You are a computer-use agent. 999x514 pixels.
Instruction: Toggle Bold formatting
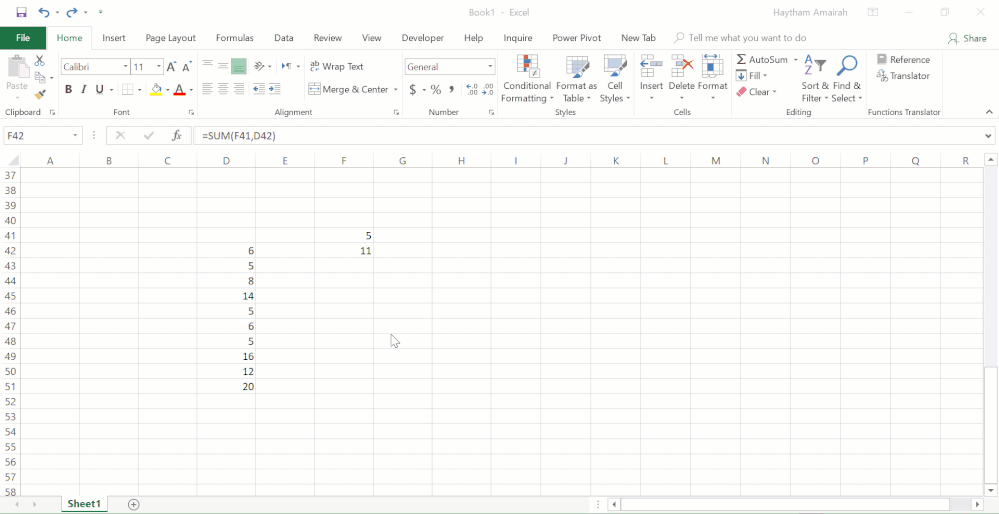(68, 90)
